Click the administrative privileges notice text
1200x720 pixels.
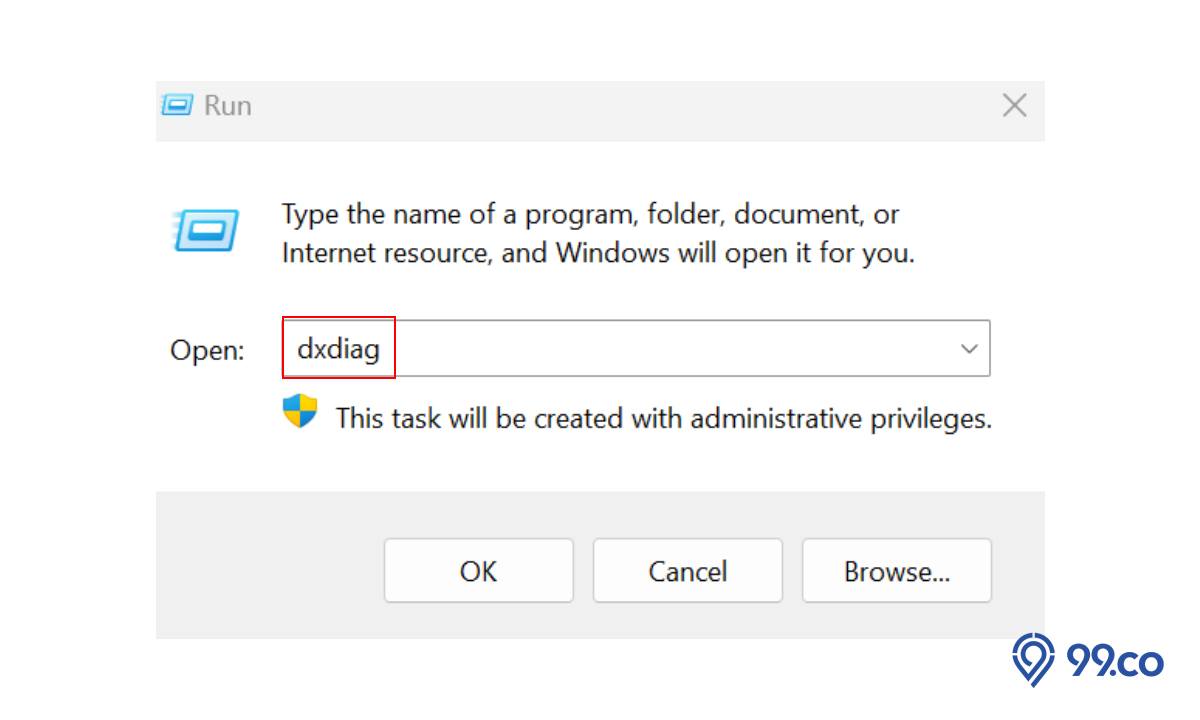[663, 418]
